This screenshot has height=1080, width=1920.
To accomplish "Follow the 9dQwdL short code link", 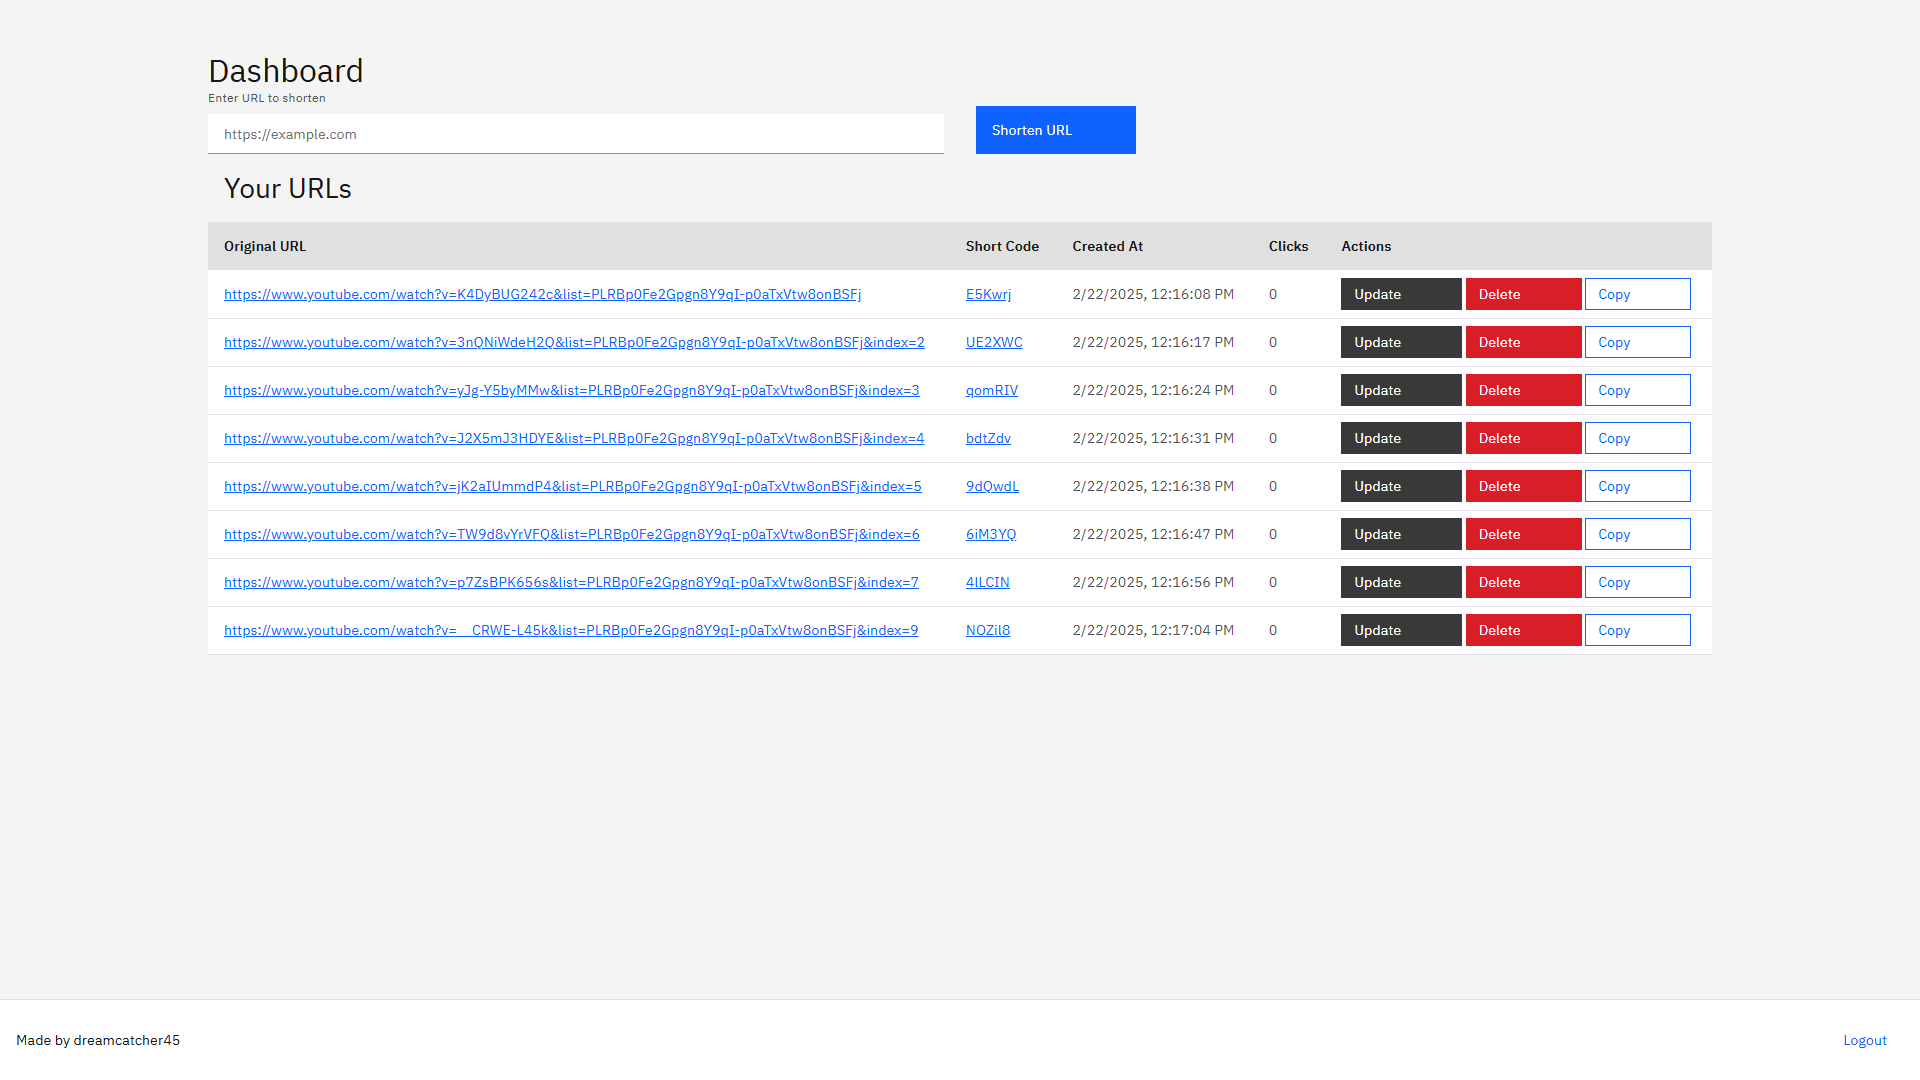I will pos(992,486).
